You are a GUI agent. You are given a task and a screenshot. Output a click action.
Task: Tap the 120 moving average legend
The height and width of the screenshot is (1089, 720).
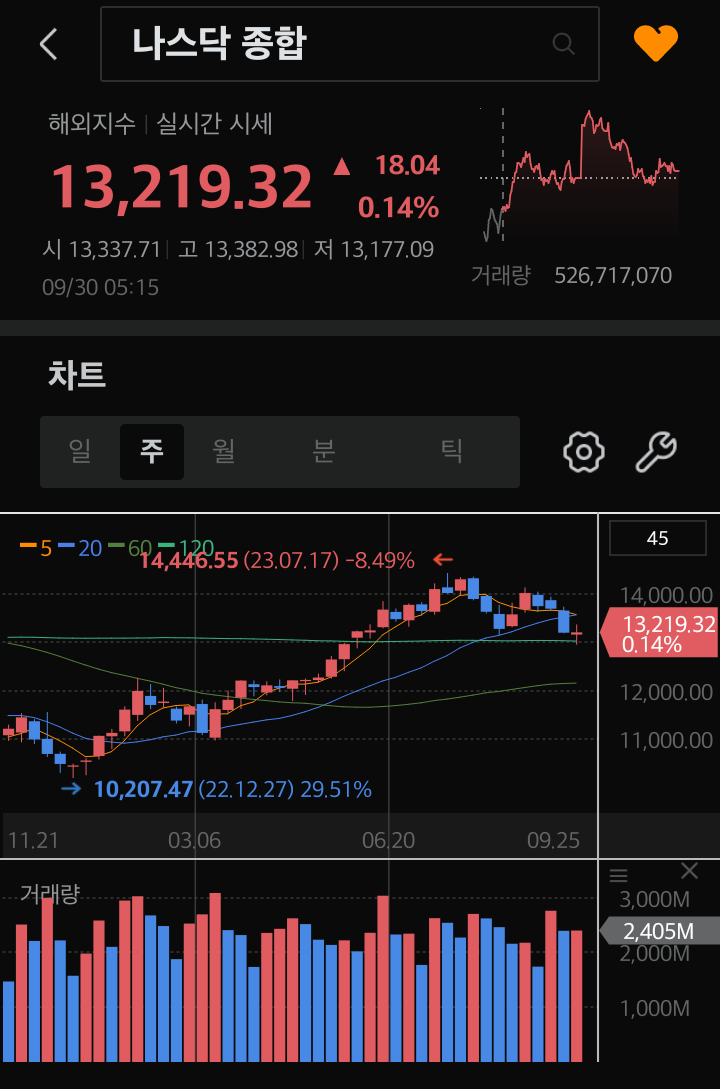pos(186,548)
